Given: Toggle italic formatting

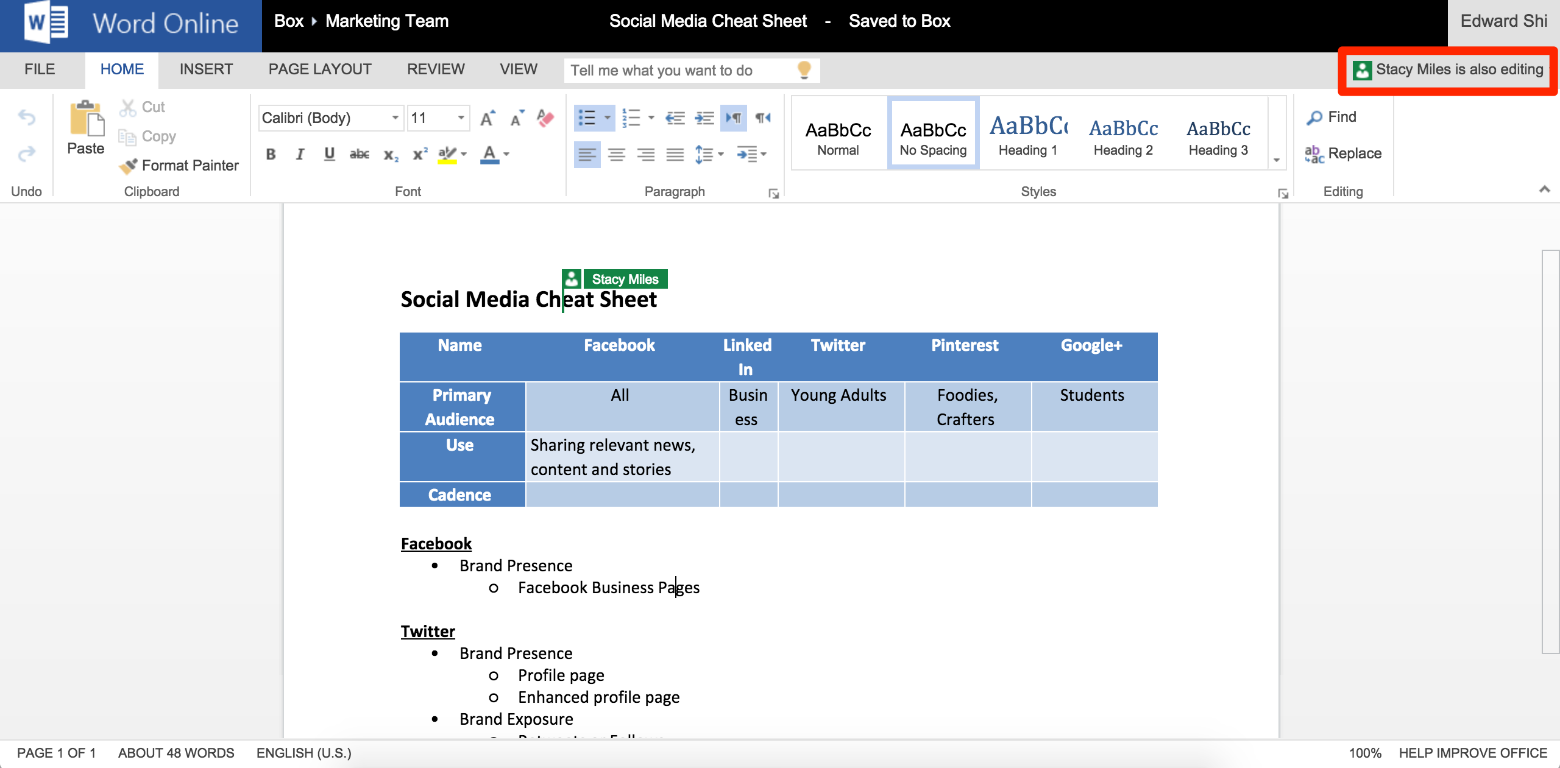Looking at the screenshot, I should (x=300, y=154).
